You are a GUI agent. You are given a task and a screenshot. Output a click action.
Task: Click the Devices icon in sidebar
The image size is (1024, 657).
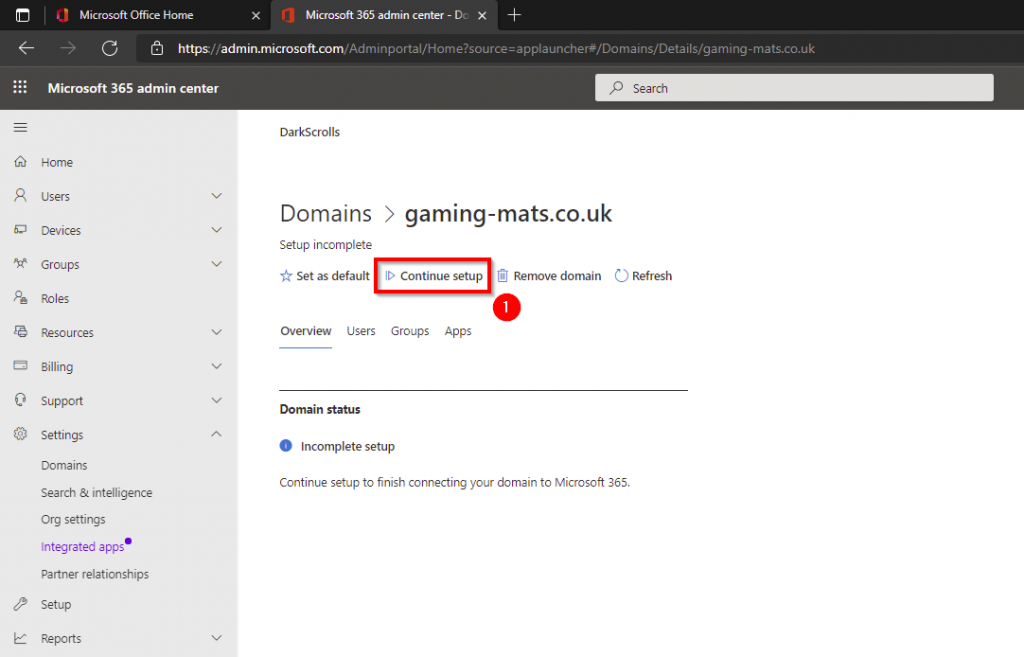(x=20, y=229)
